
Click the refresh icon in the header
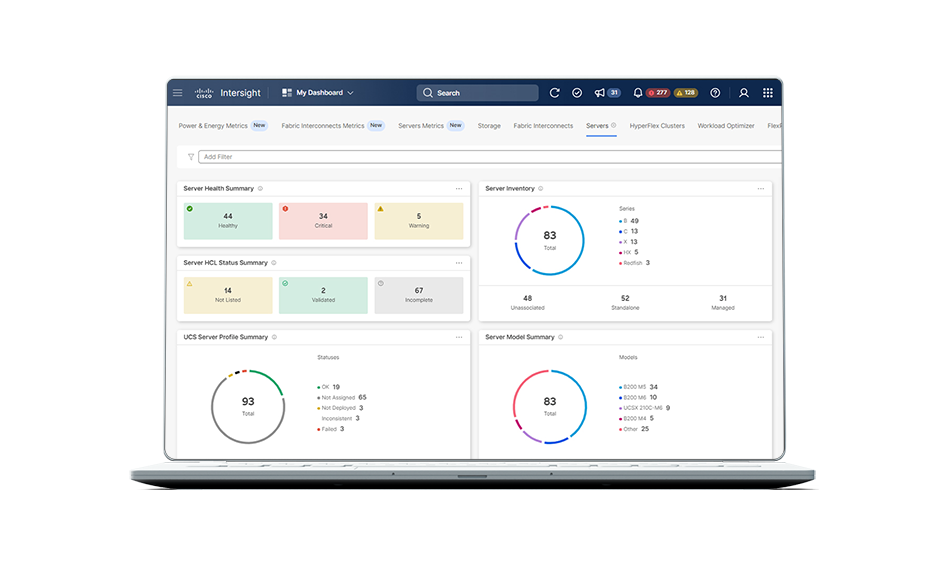click(555, 93)
